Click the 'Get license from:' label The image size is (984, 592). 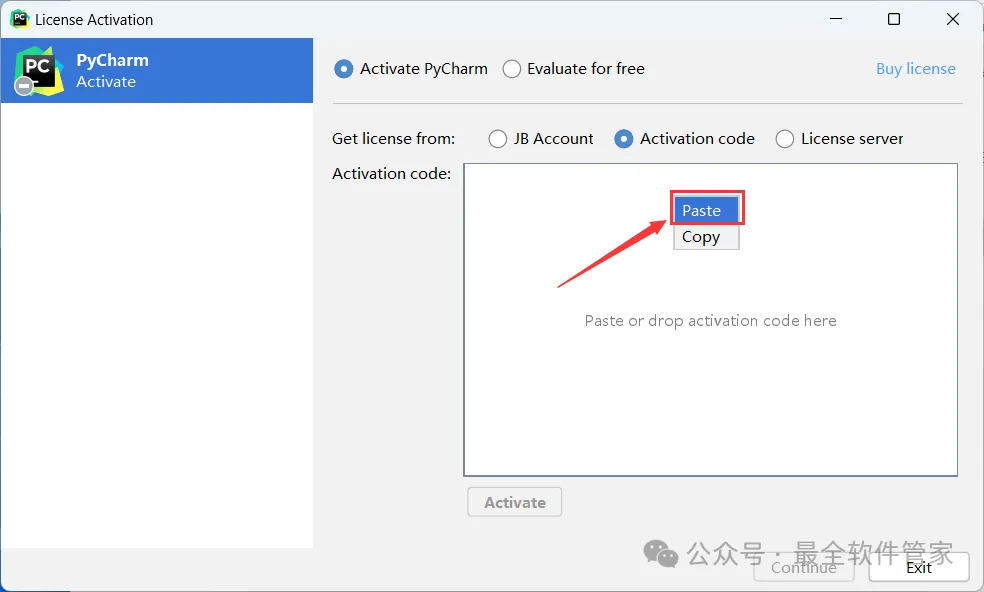coord(393,139)
